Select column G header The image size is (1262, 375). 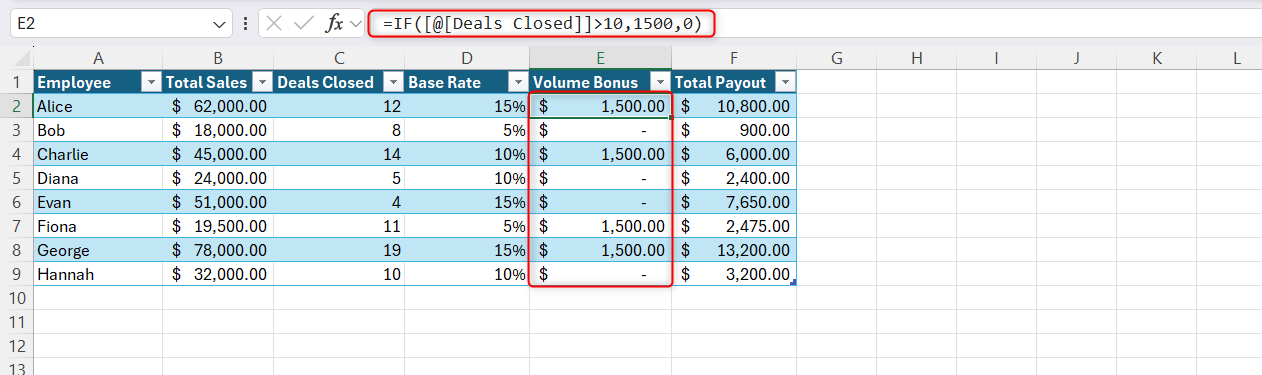click(837, 59)
